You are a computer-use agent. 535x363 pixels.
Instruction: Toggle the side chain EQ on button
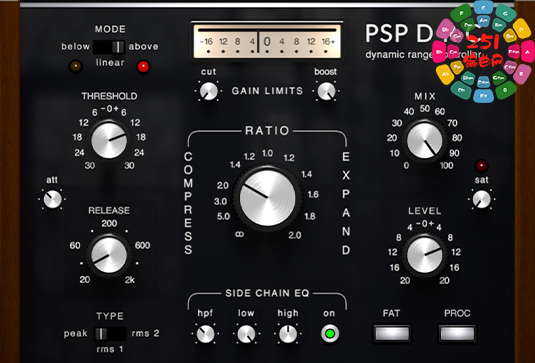pyautogui.click(x=330, y=334)
